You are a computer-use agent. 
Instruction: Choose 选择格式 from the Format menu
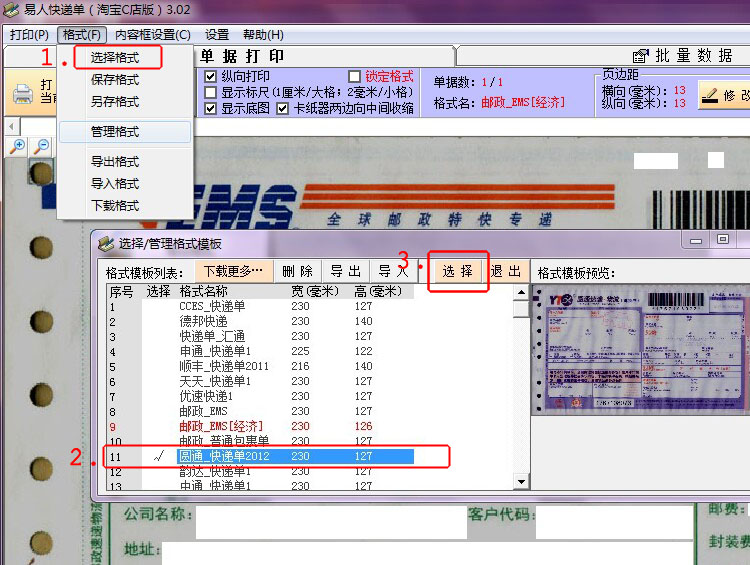(115, 57)
